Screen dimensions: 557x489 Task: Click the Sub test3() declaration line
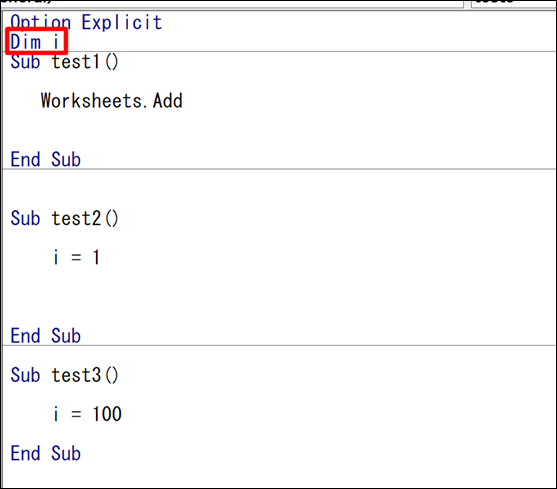(x=64, y=375)
